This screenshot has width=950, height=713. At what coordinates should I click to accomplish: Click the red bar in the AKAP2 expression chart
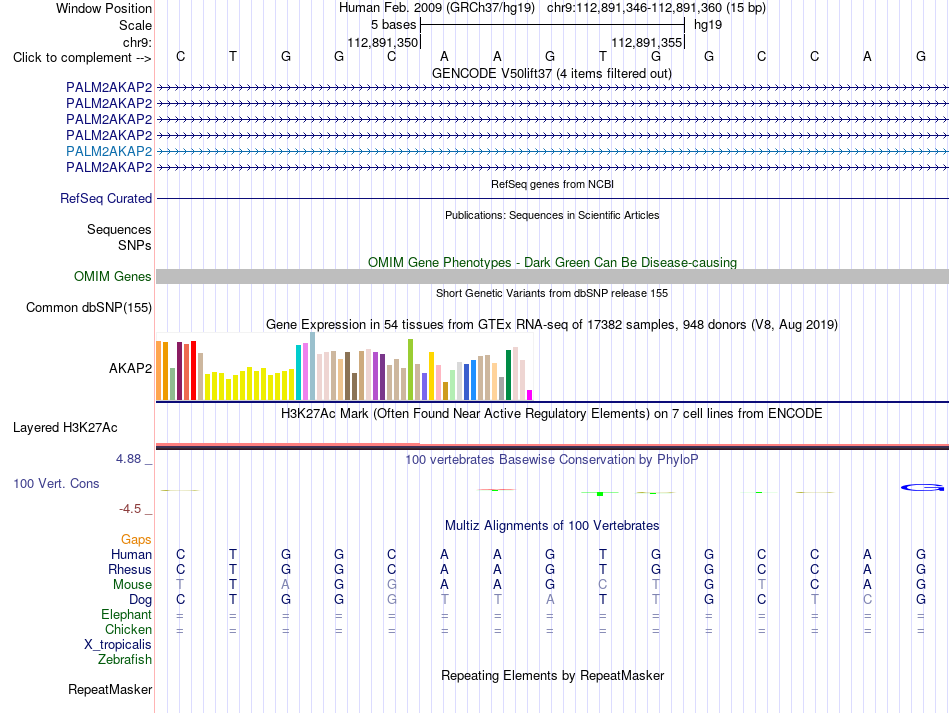point(193,371)
